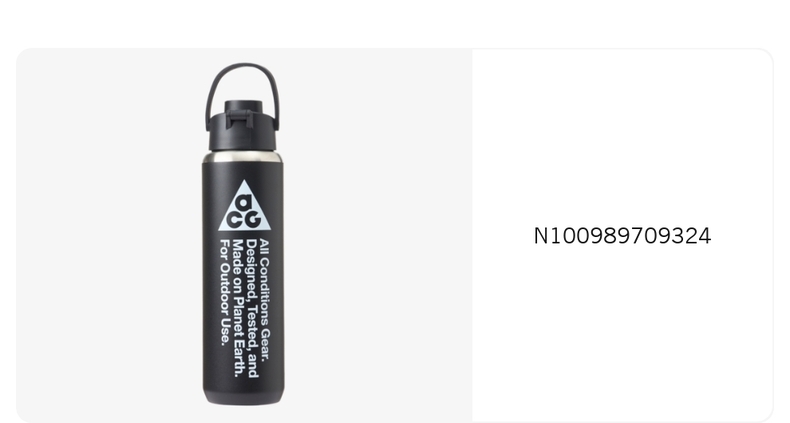This screenshot has height=423, width=790.
Task: Open the black water bottle product image
Action: [243, 234]
